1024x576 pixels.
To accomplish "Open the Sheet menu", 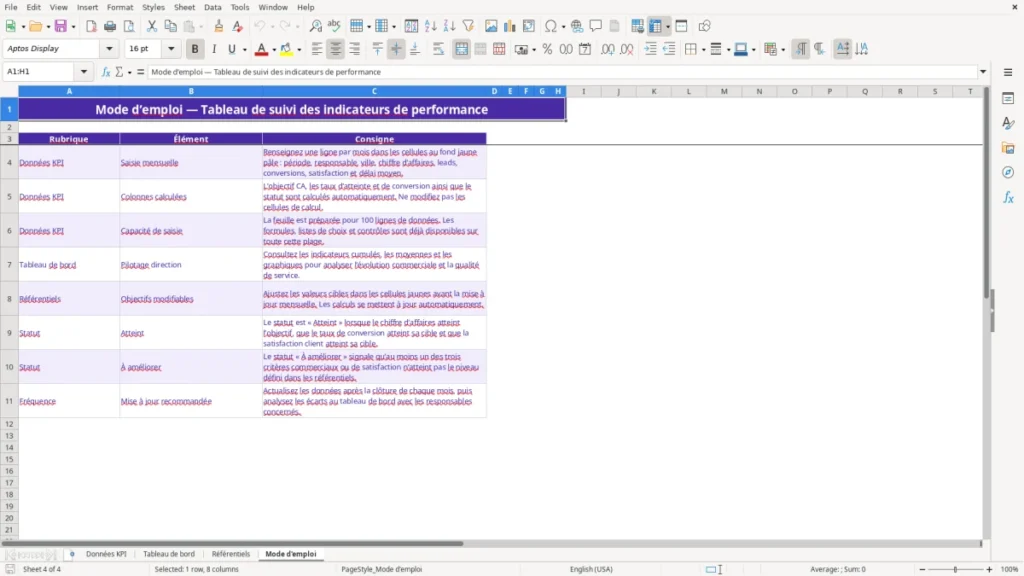I will pos(184,7).
